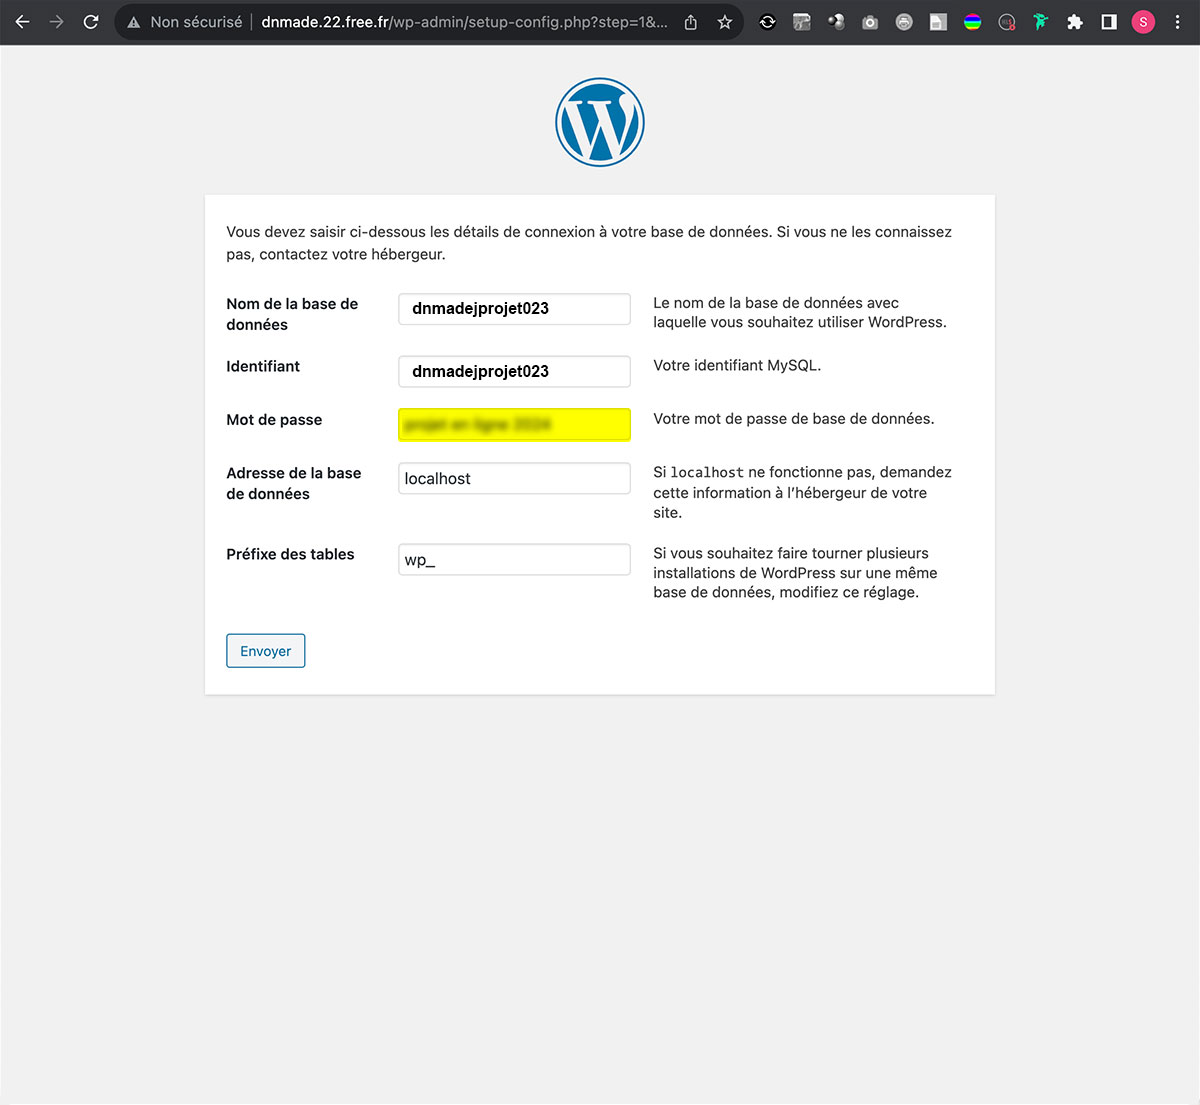The height and width of the screenshot is (1105, 1200).
Task: Click the camera screenshot extension icon
Action: point(870,22)
